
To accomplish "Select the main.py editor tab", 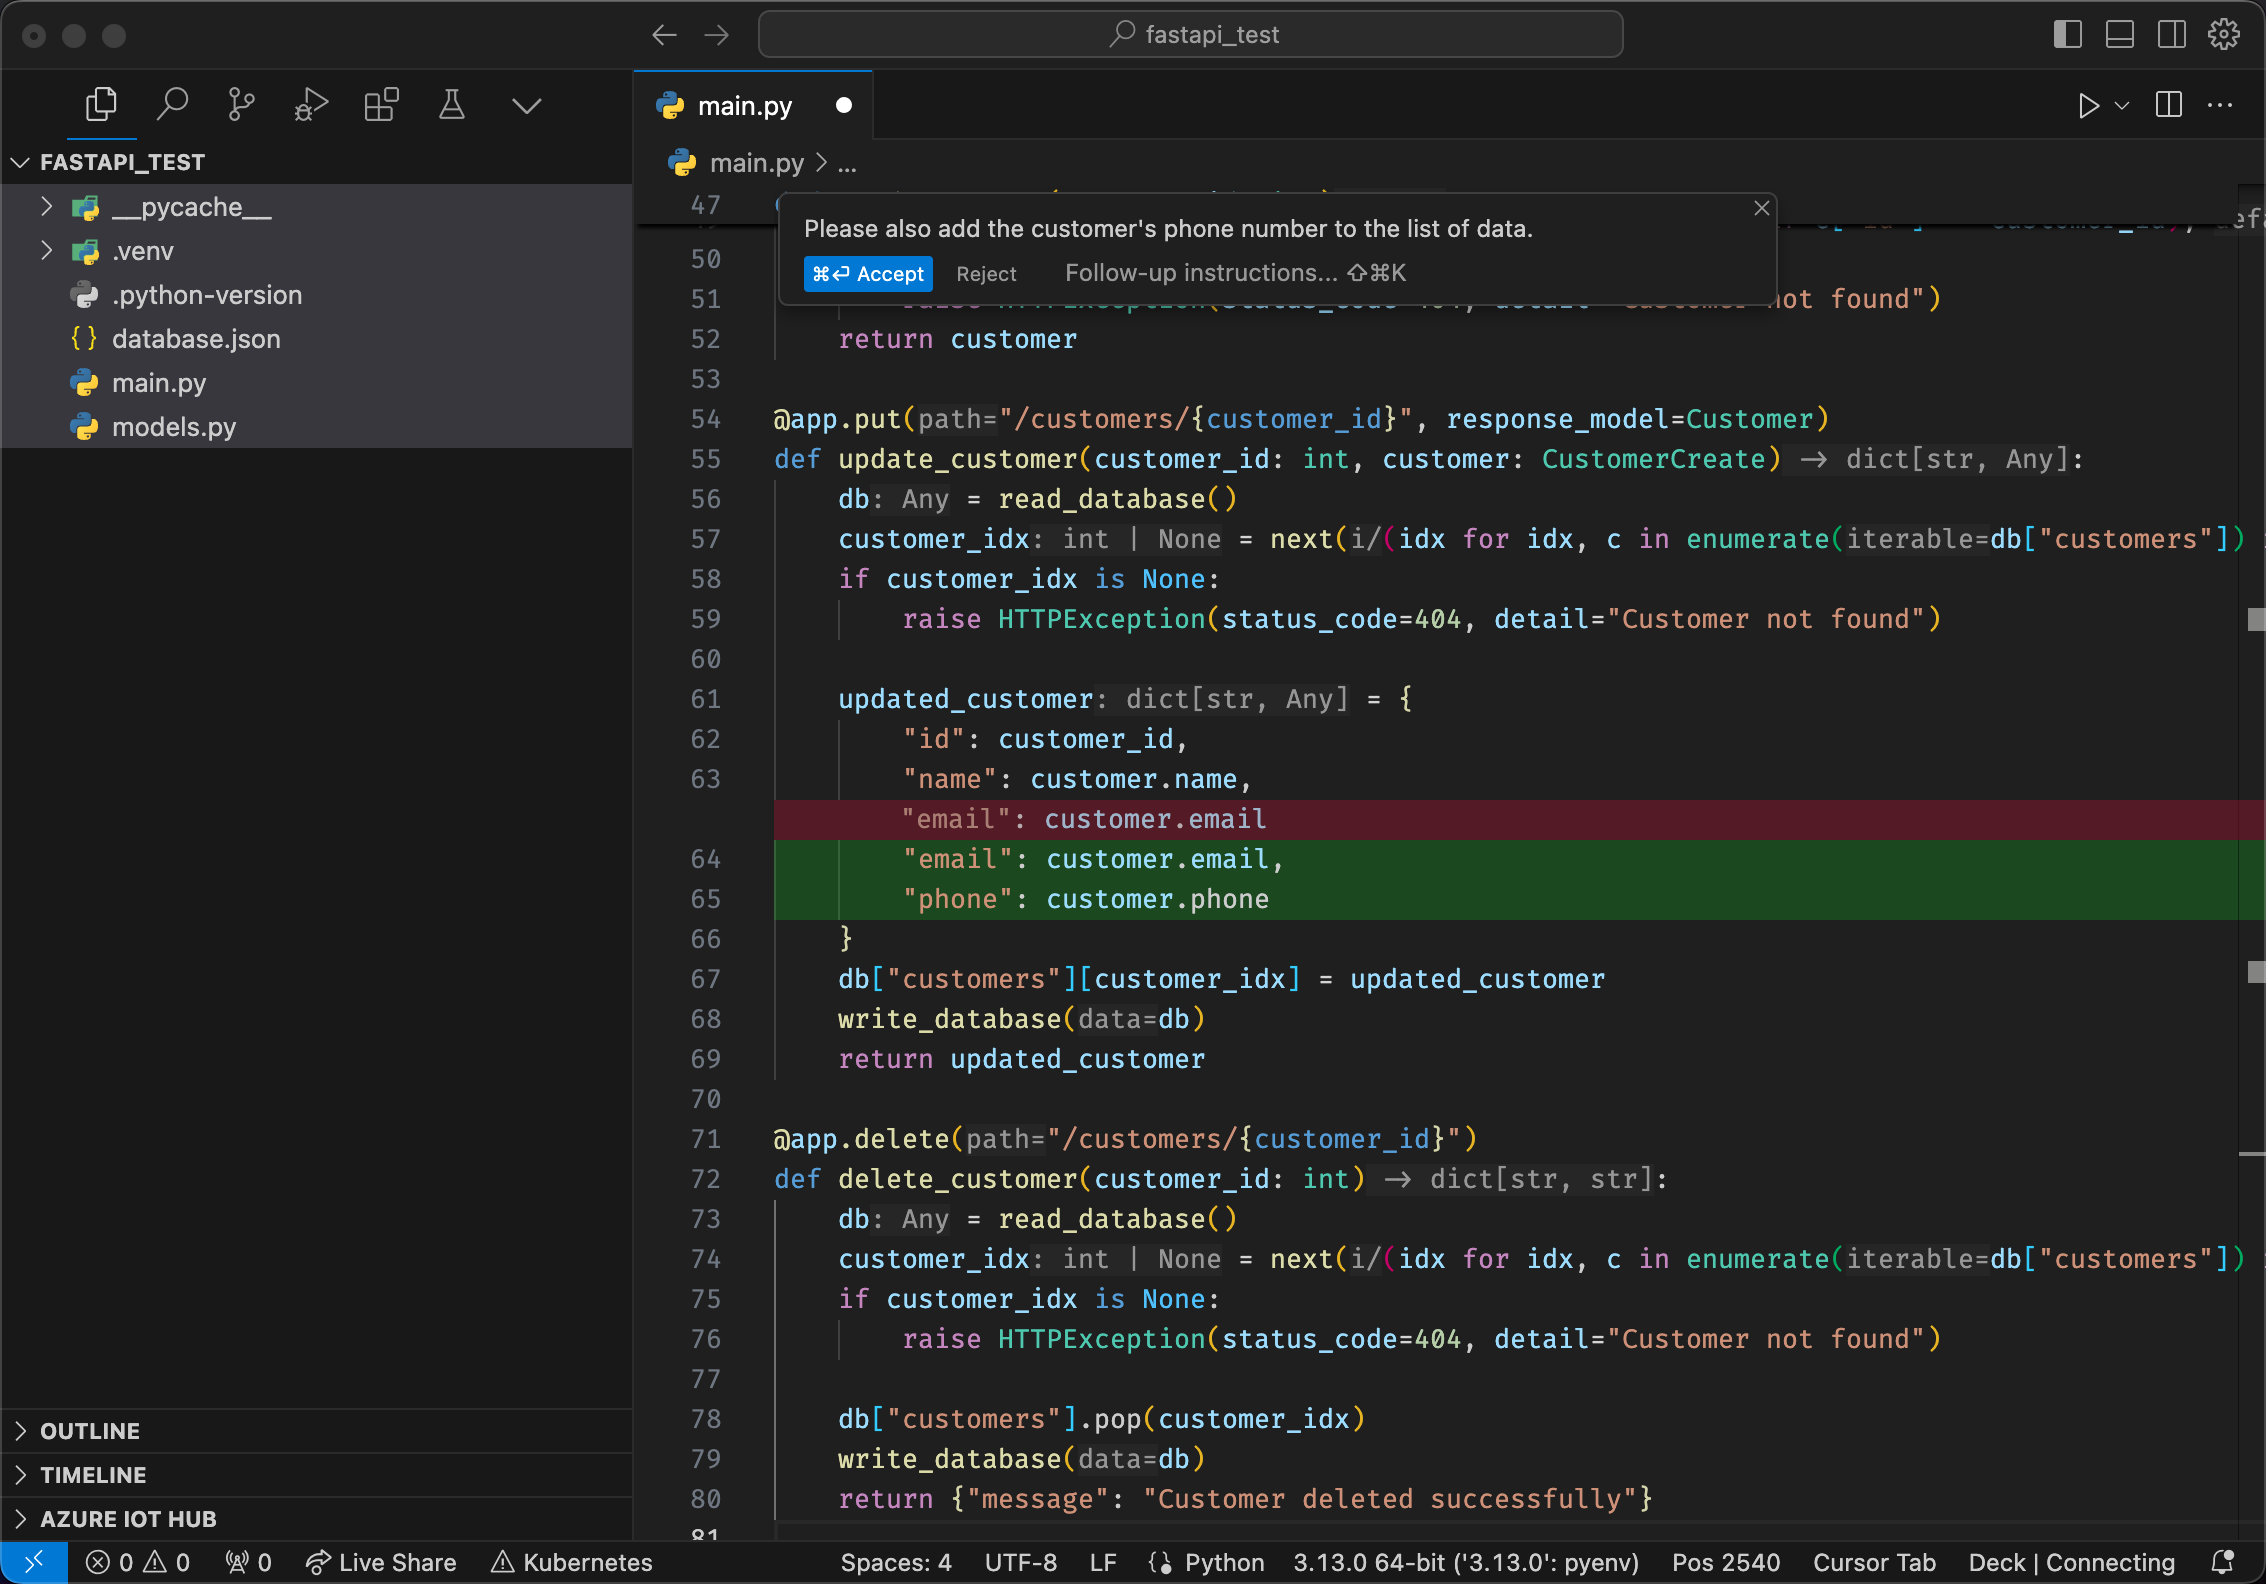I will 744,104.
